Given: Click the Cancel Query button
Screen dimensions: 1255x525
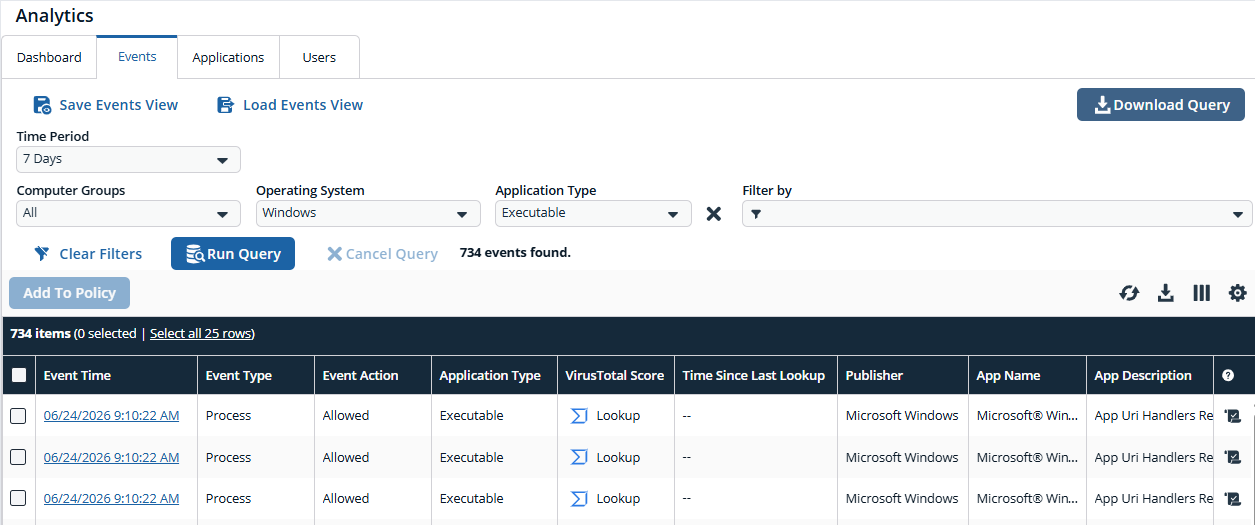Looking at the screenshot, I should [382, 254].
